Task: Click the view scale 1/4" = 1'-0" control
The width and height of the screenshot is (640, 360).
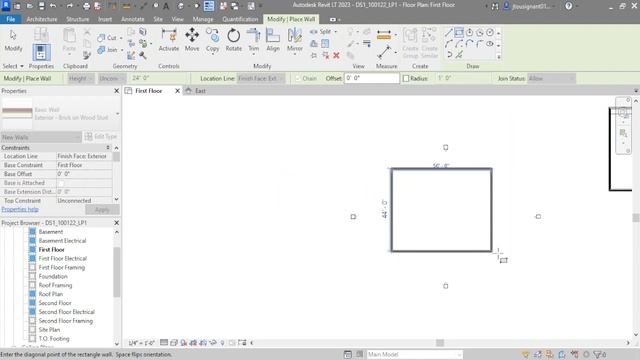Action: [x=141, y=343]
